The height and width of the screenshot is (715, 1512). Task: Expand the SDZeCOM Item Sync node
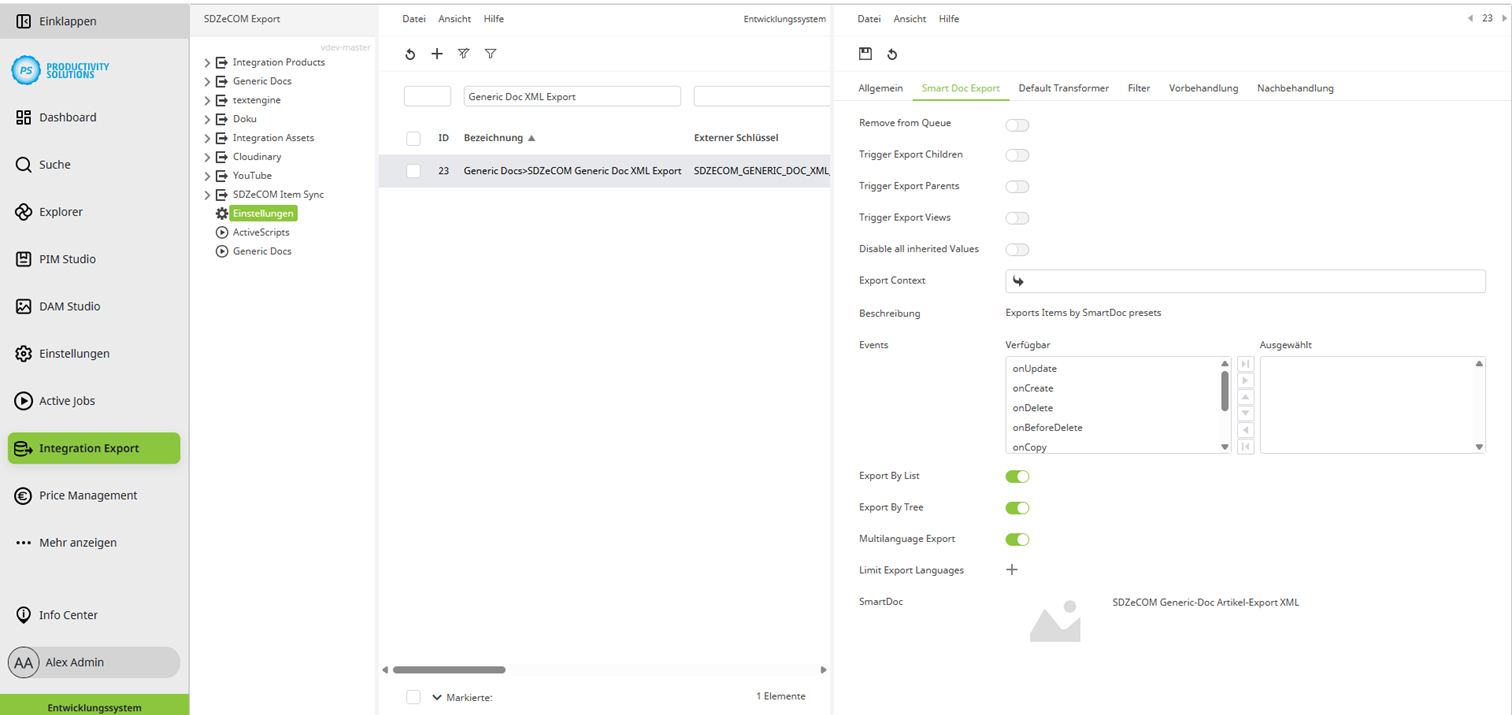(205, 194)
